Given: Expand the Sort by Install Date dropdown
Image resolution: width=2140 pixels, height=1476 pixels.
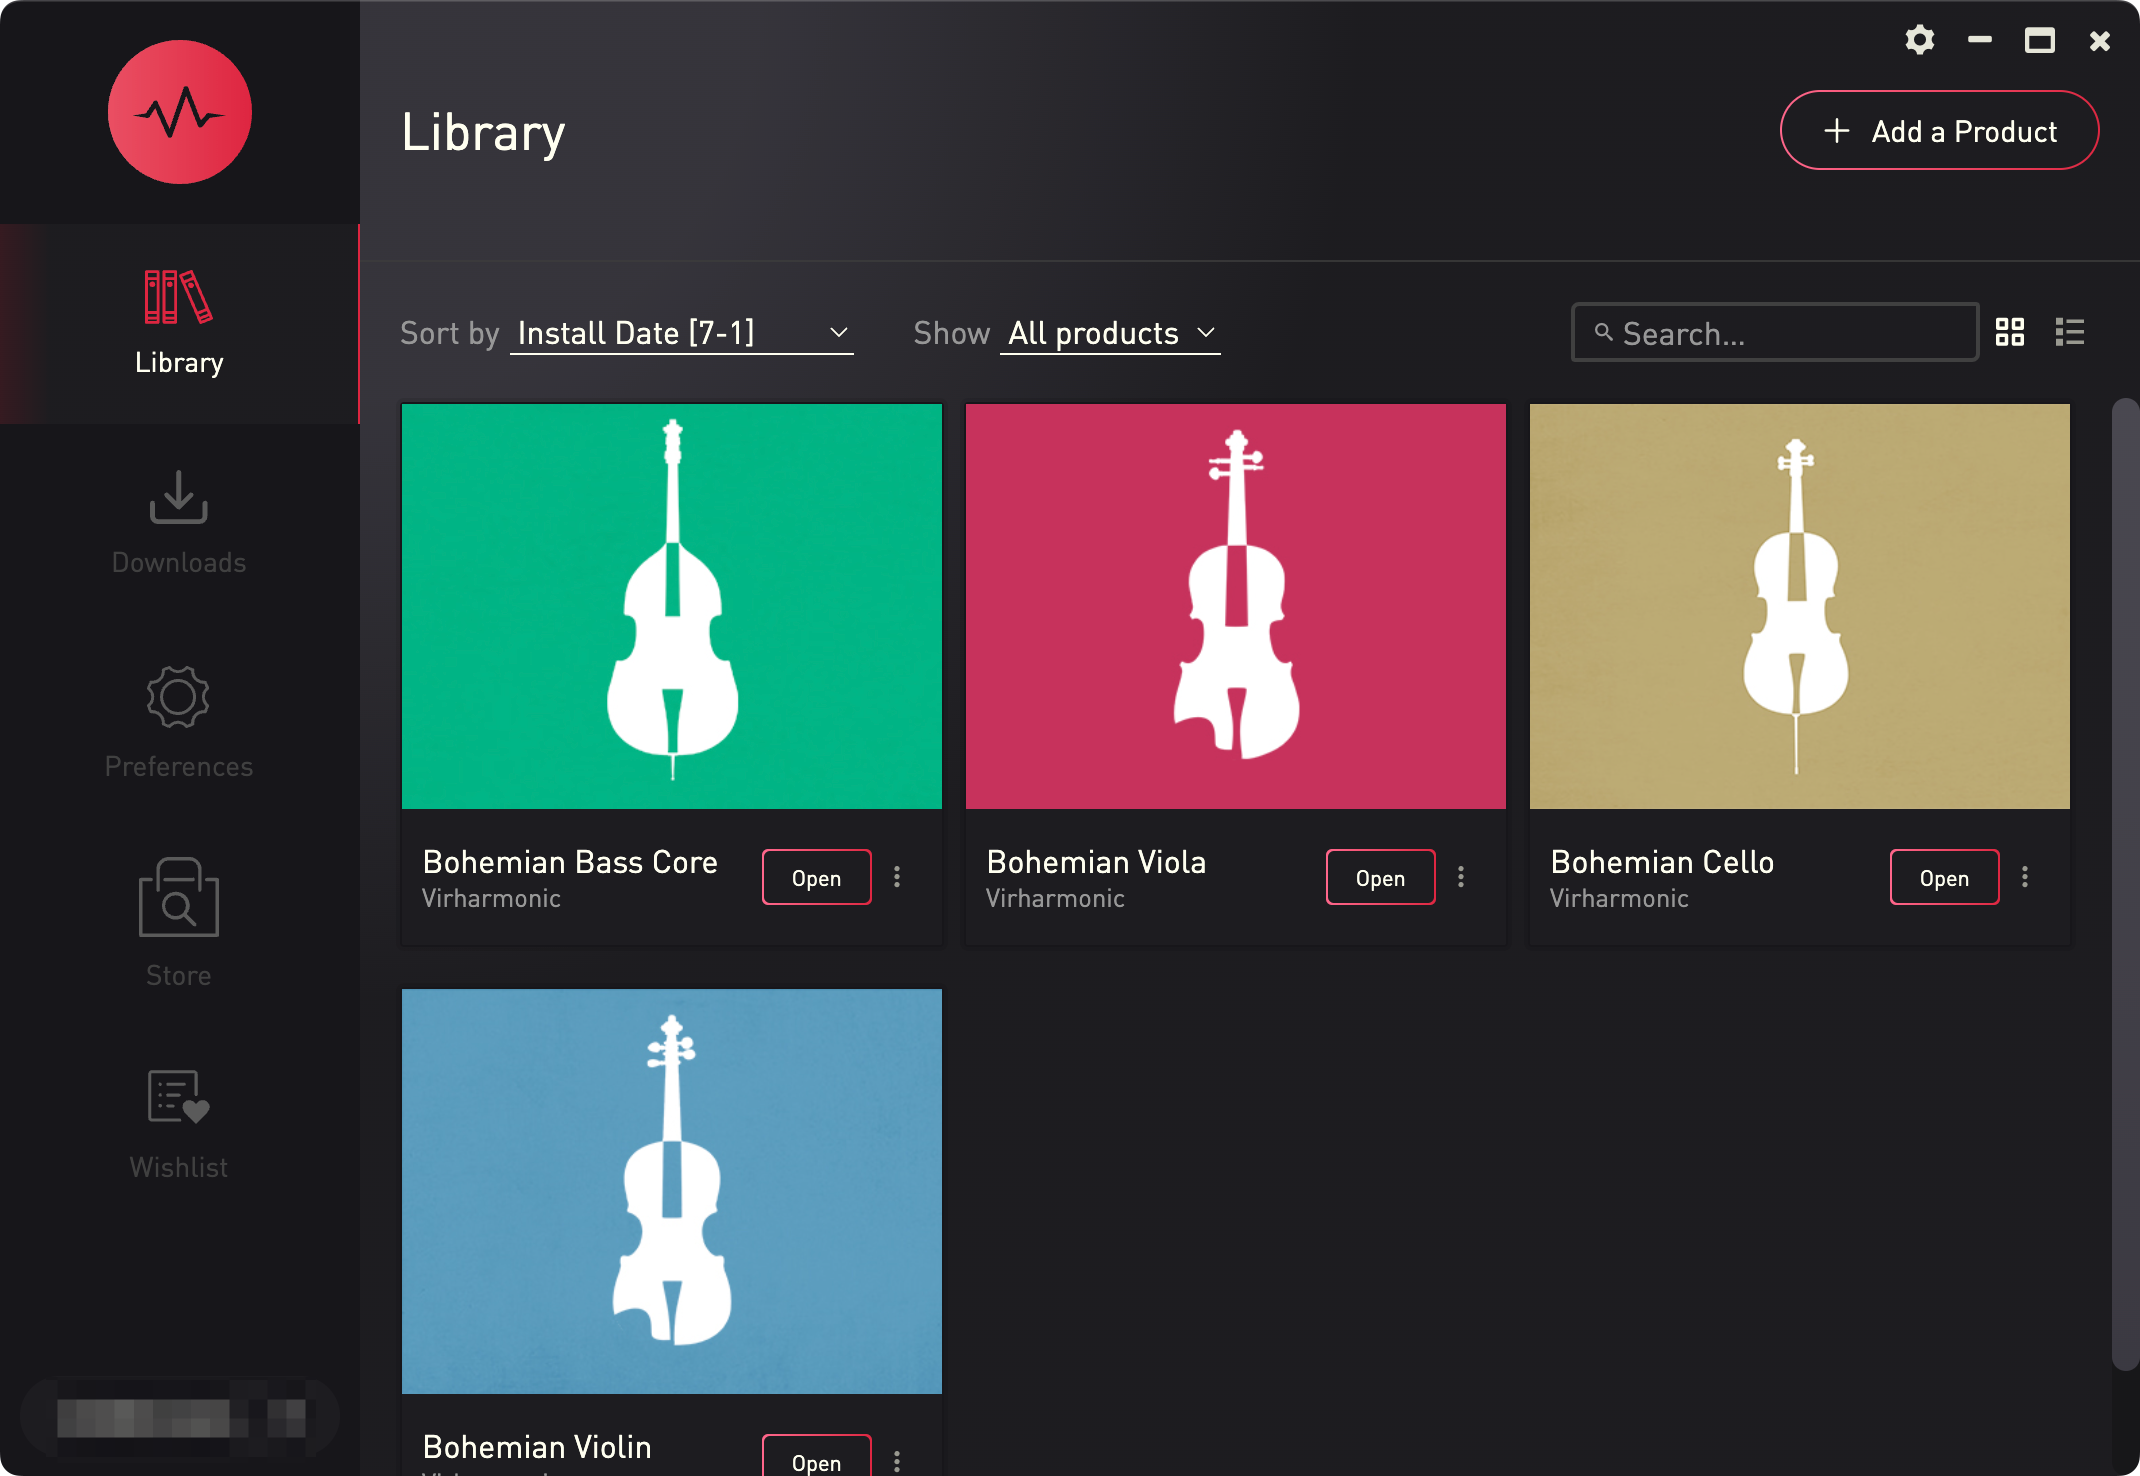Looking at the screenshot, I should tap(682, 333).
